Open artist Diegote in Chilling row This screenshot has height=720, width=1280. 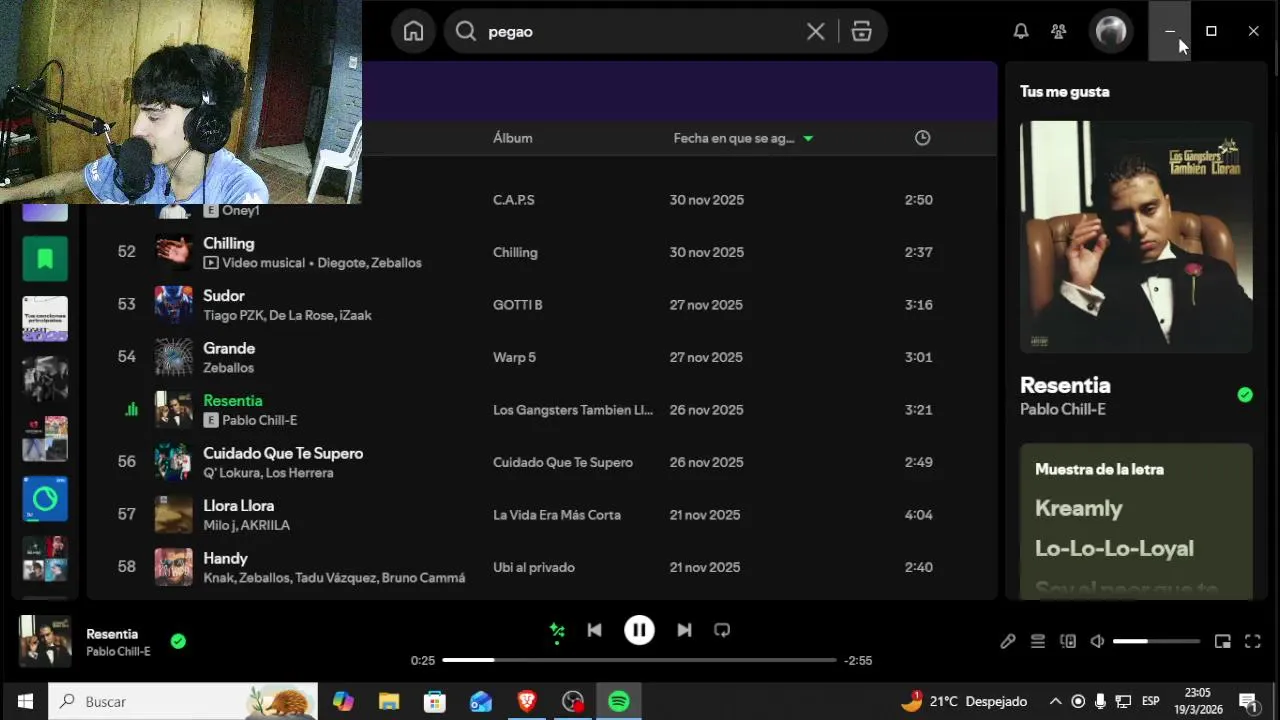(341, 263)
